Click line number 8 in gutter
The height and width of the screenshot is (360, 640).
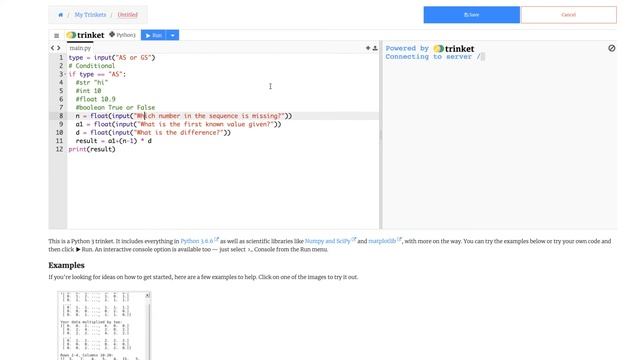coord(61,116)
